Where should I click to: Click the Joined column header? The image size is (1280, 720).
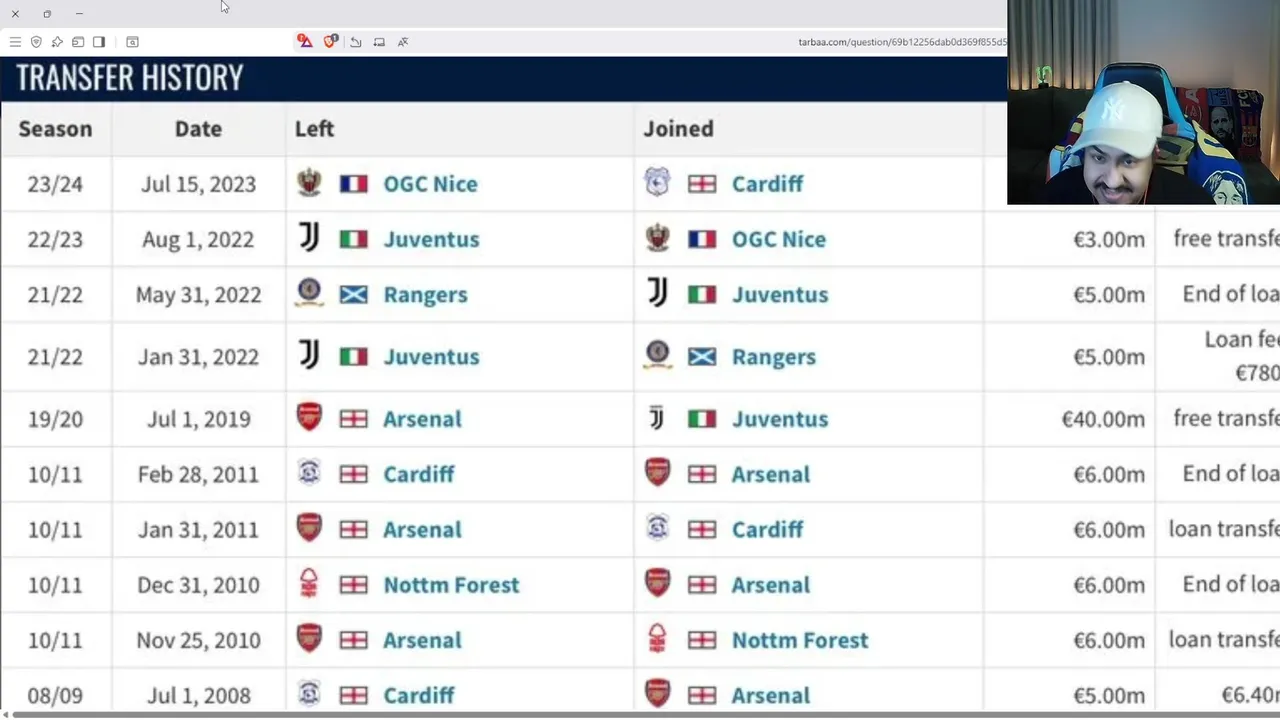[x=678, y=129]
